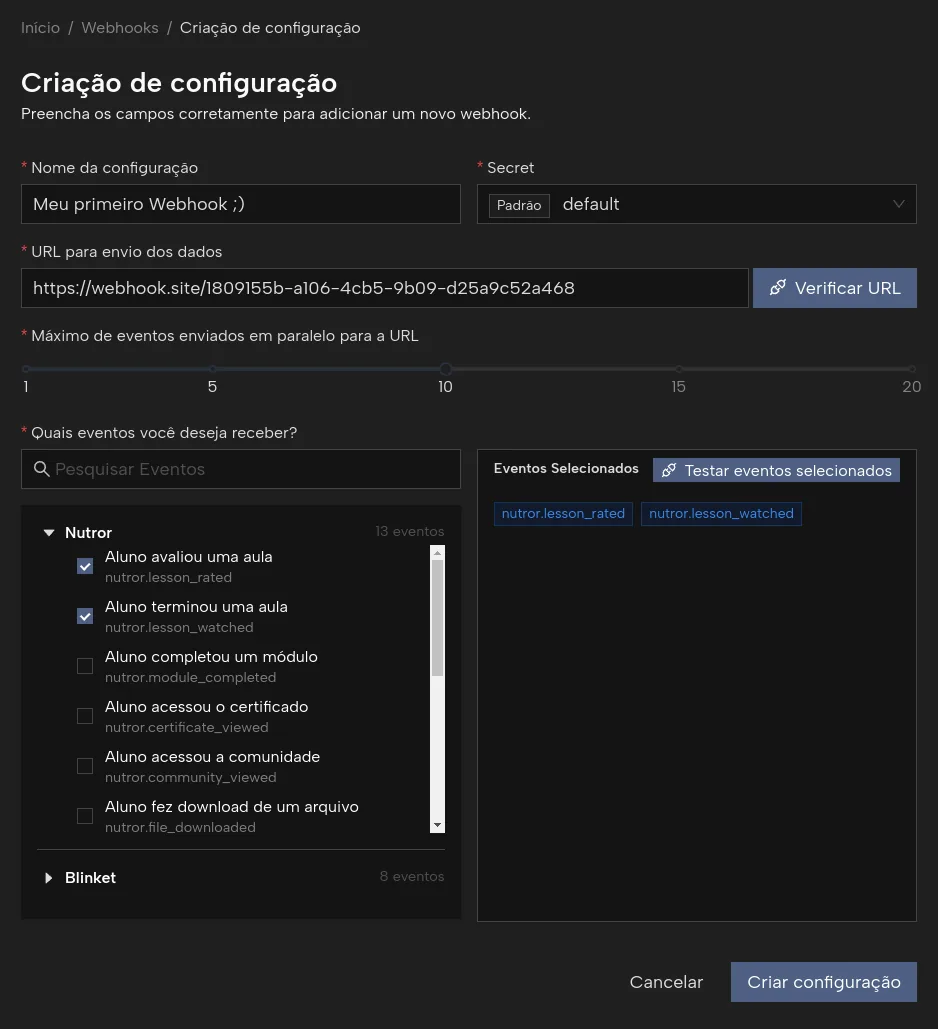Click the Criação de configuração breadcrumb

(270, 28)
